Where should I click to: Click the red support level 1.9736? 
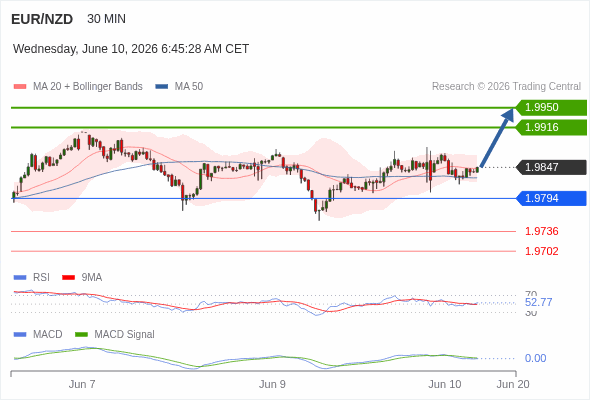coord(541,231)
